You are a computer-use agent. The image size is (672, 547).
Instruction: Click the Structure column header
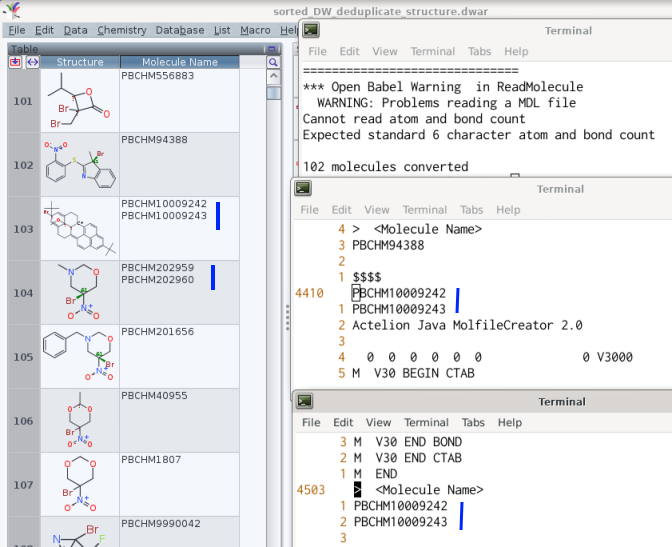[80, 62]
